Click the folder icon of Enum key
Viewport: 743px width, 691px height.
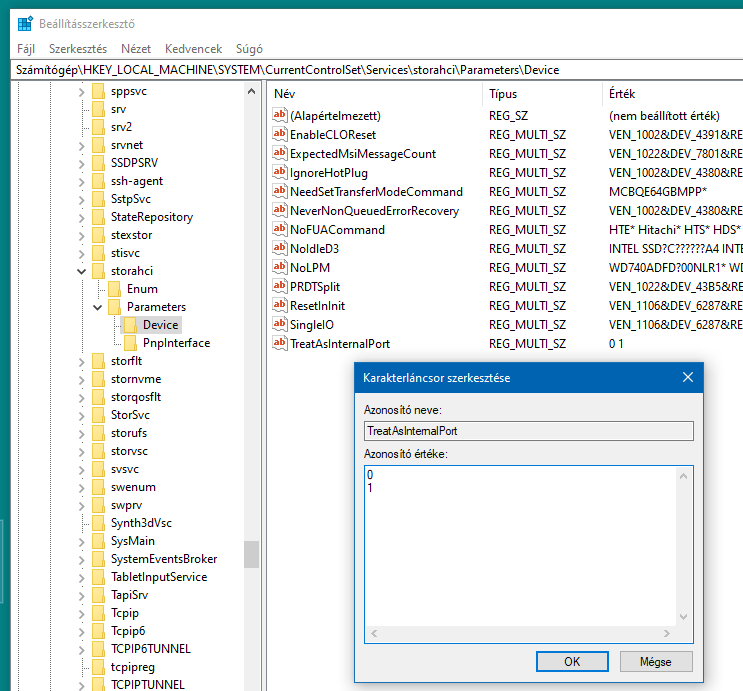[115, 289]
